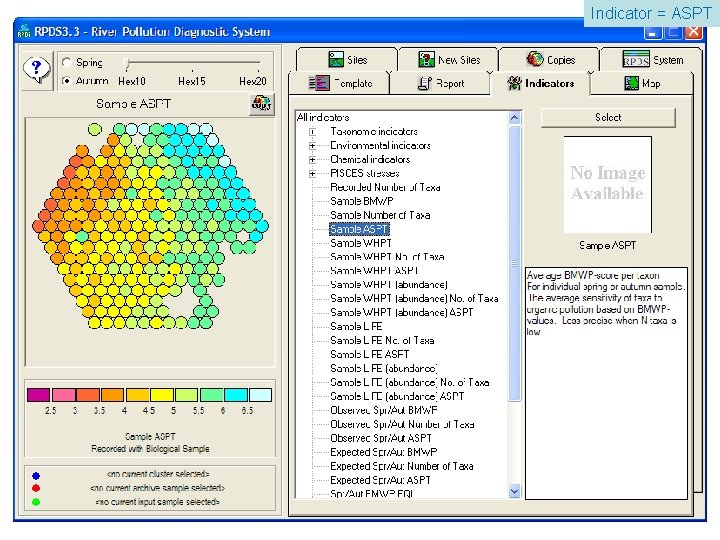Click the RPDS application title bar icon

(24, 31)
